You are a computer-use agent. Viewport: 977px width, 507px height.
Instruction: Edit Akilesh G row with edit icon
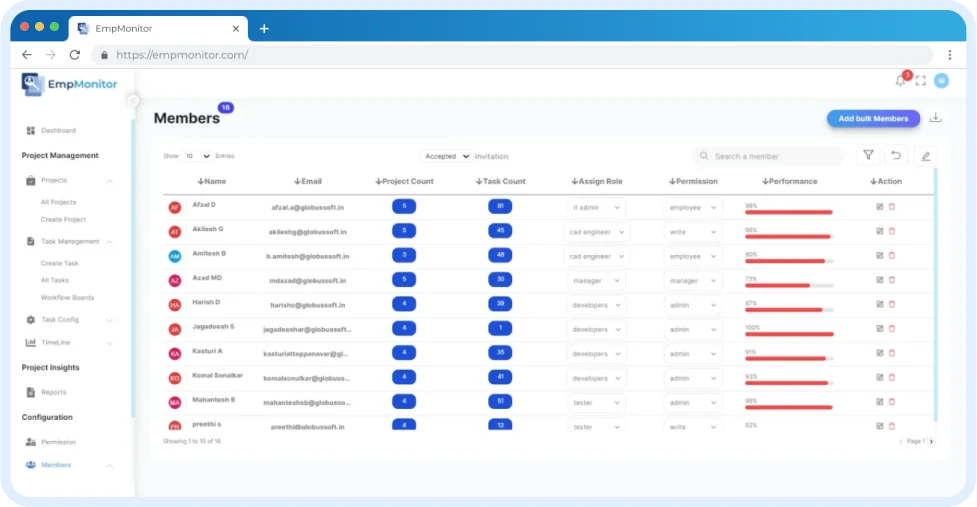[879, 231]
